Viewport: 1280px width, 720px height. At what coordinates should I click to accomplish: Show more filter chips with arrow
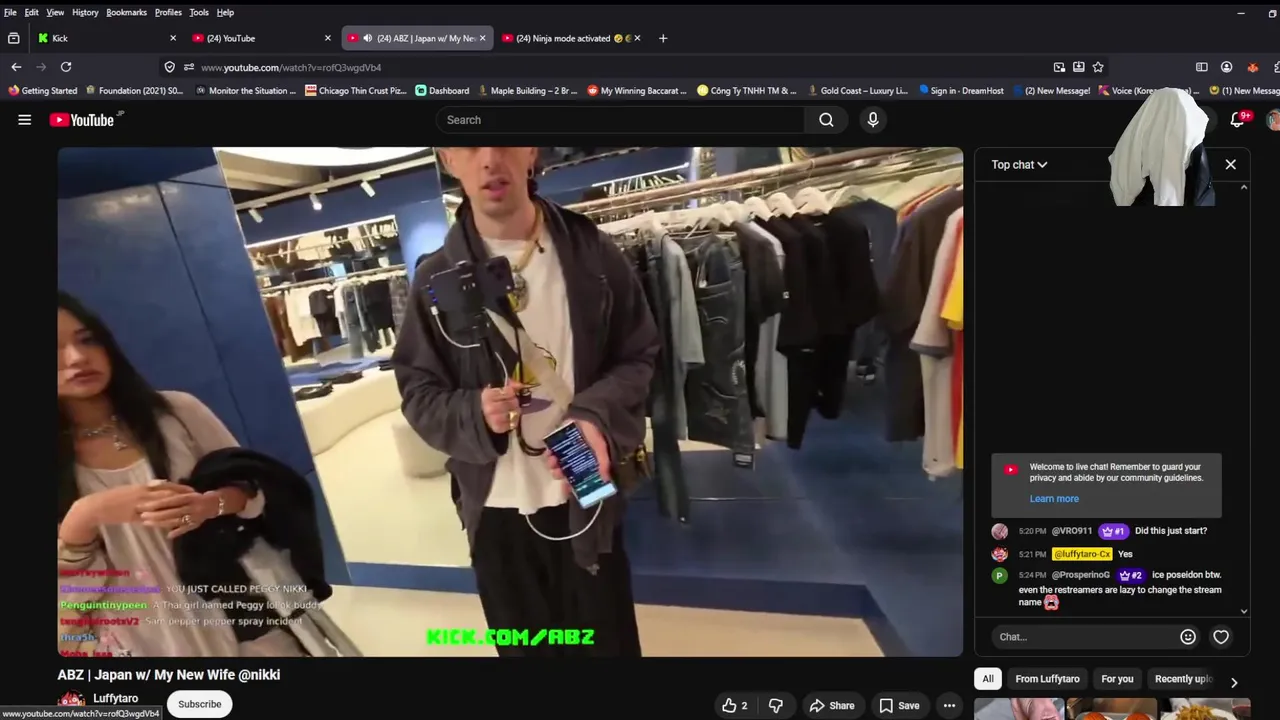tap(1234, 682)
